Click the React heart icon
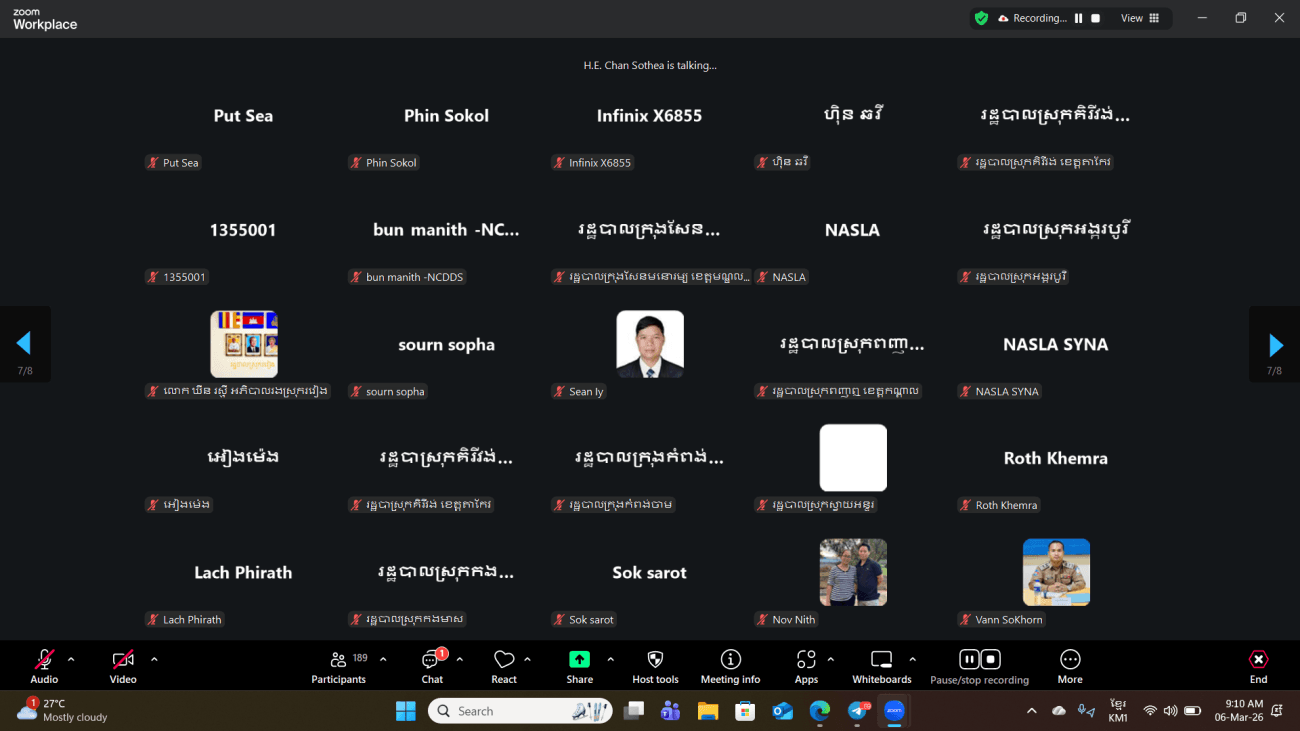 pos(504,661)
